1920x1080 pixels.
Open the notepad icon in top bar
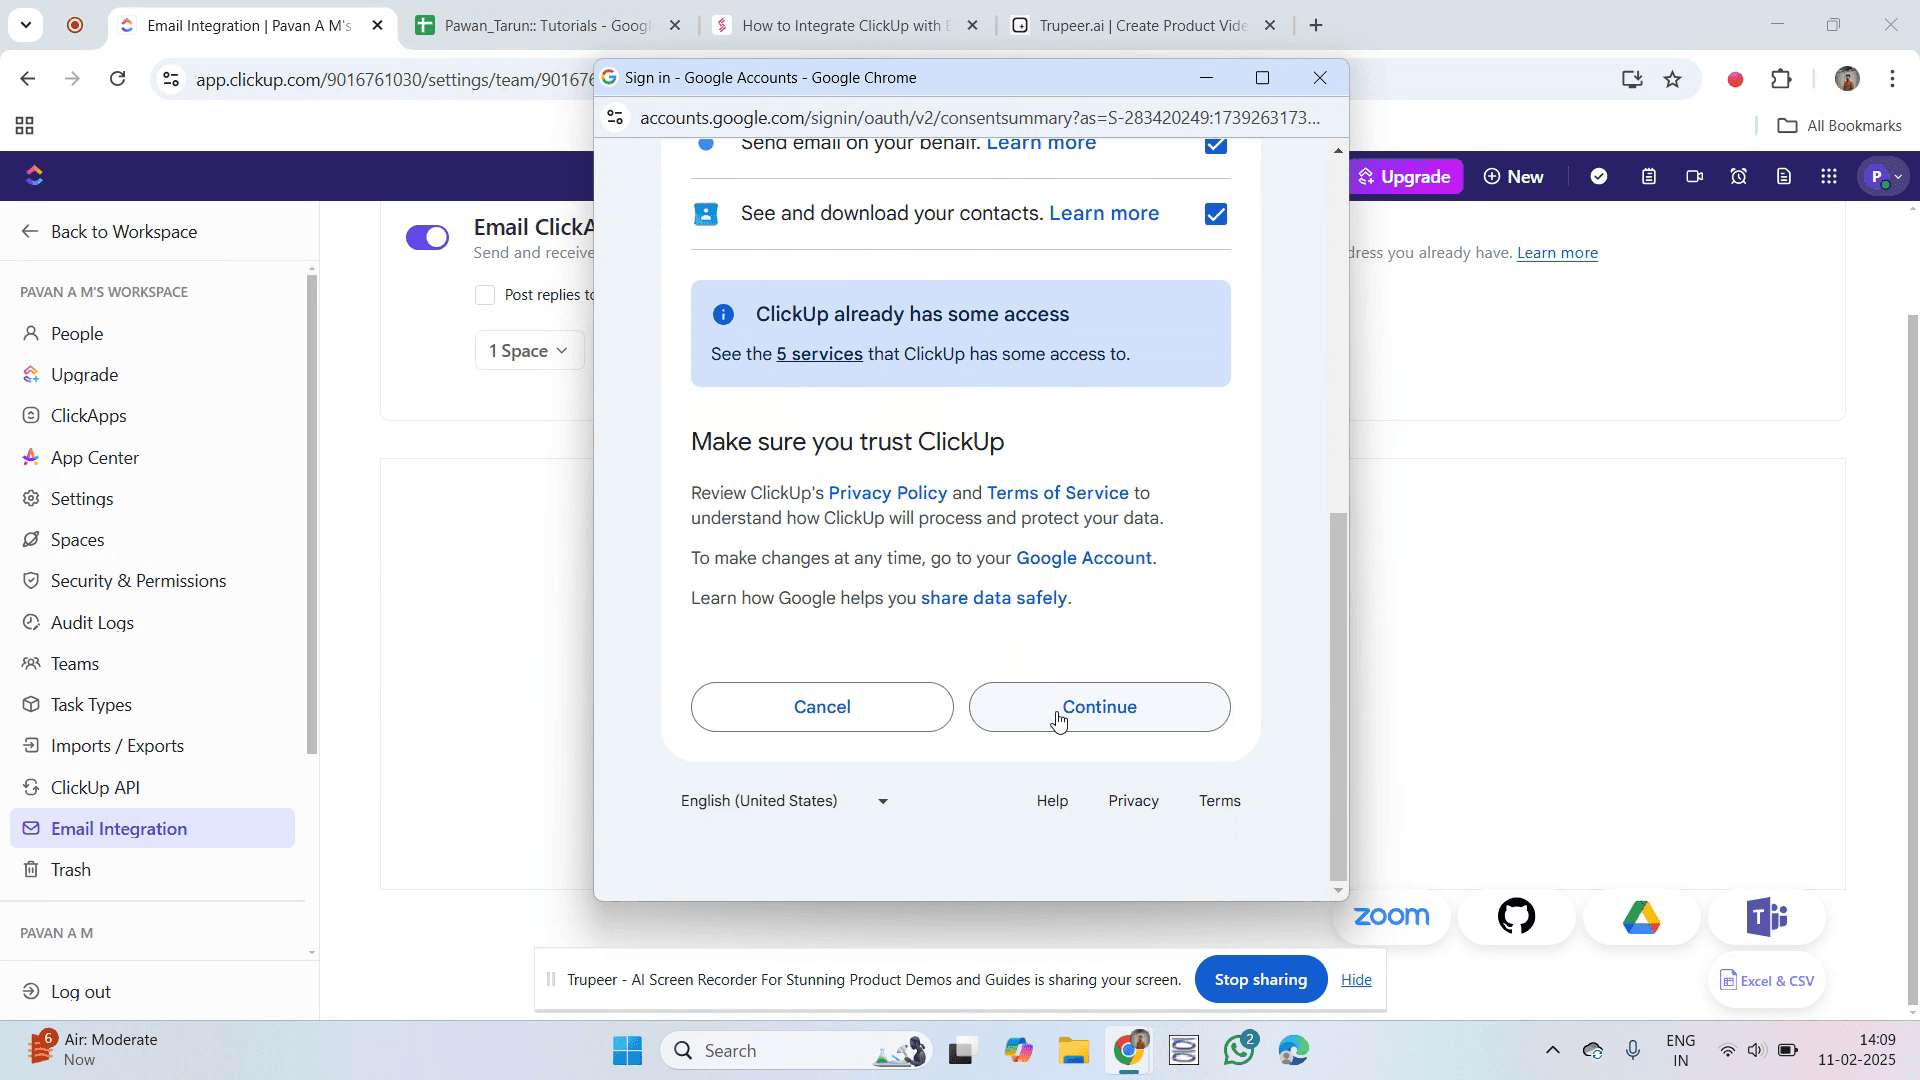(x=1649, y=177)
